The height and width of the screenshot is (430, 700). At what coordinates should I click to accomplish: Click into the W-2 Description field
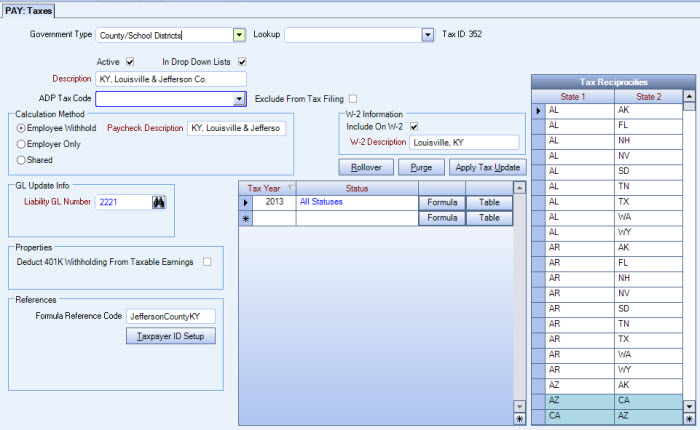464,143
